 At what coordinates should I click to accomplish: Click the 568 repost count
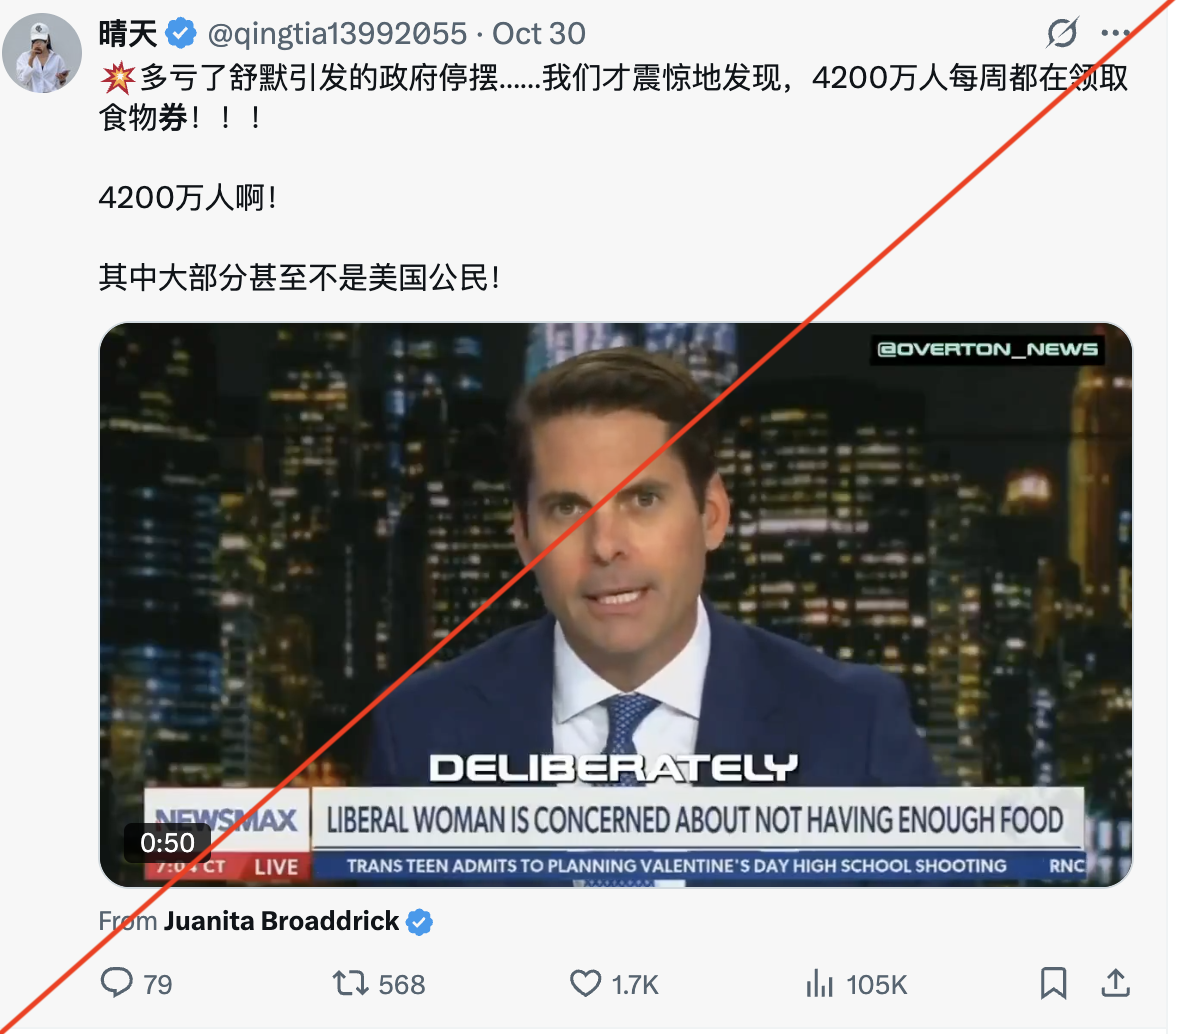click(402, 984)
